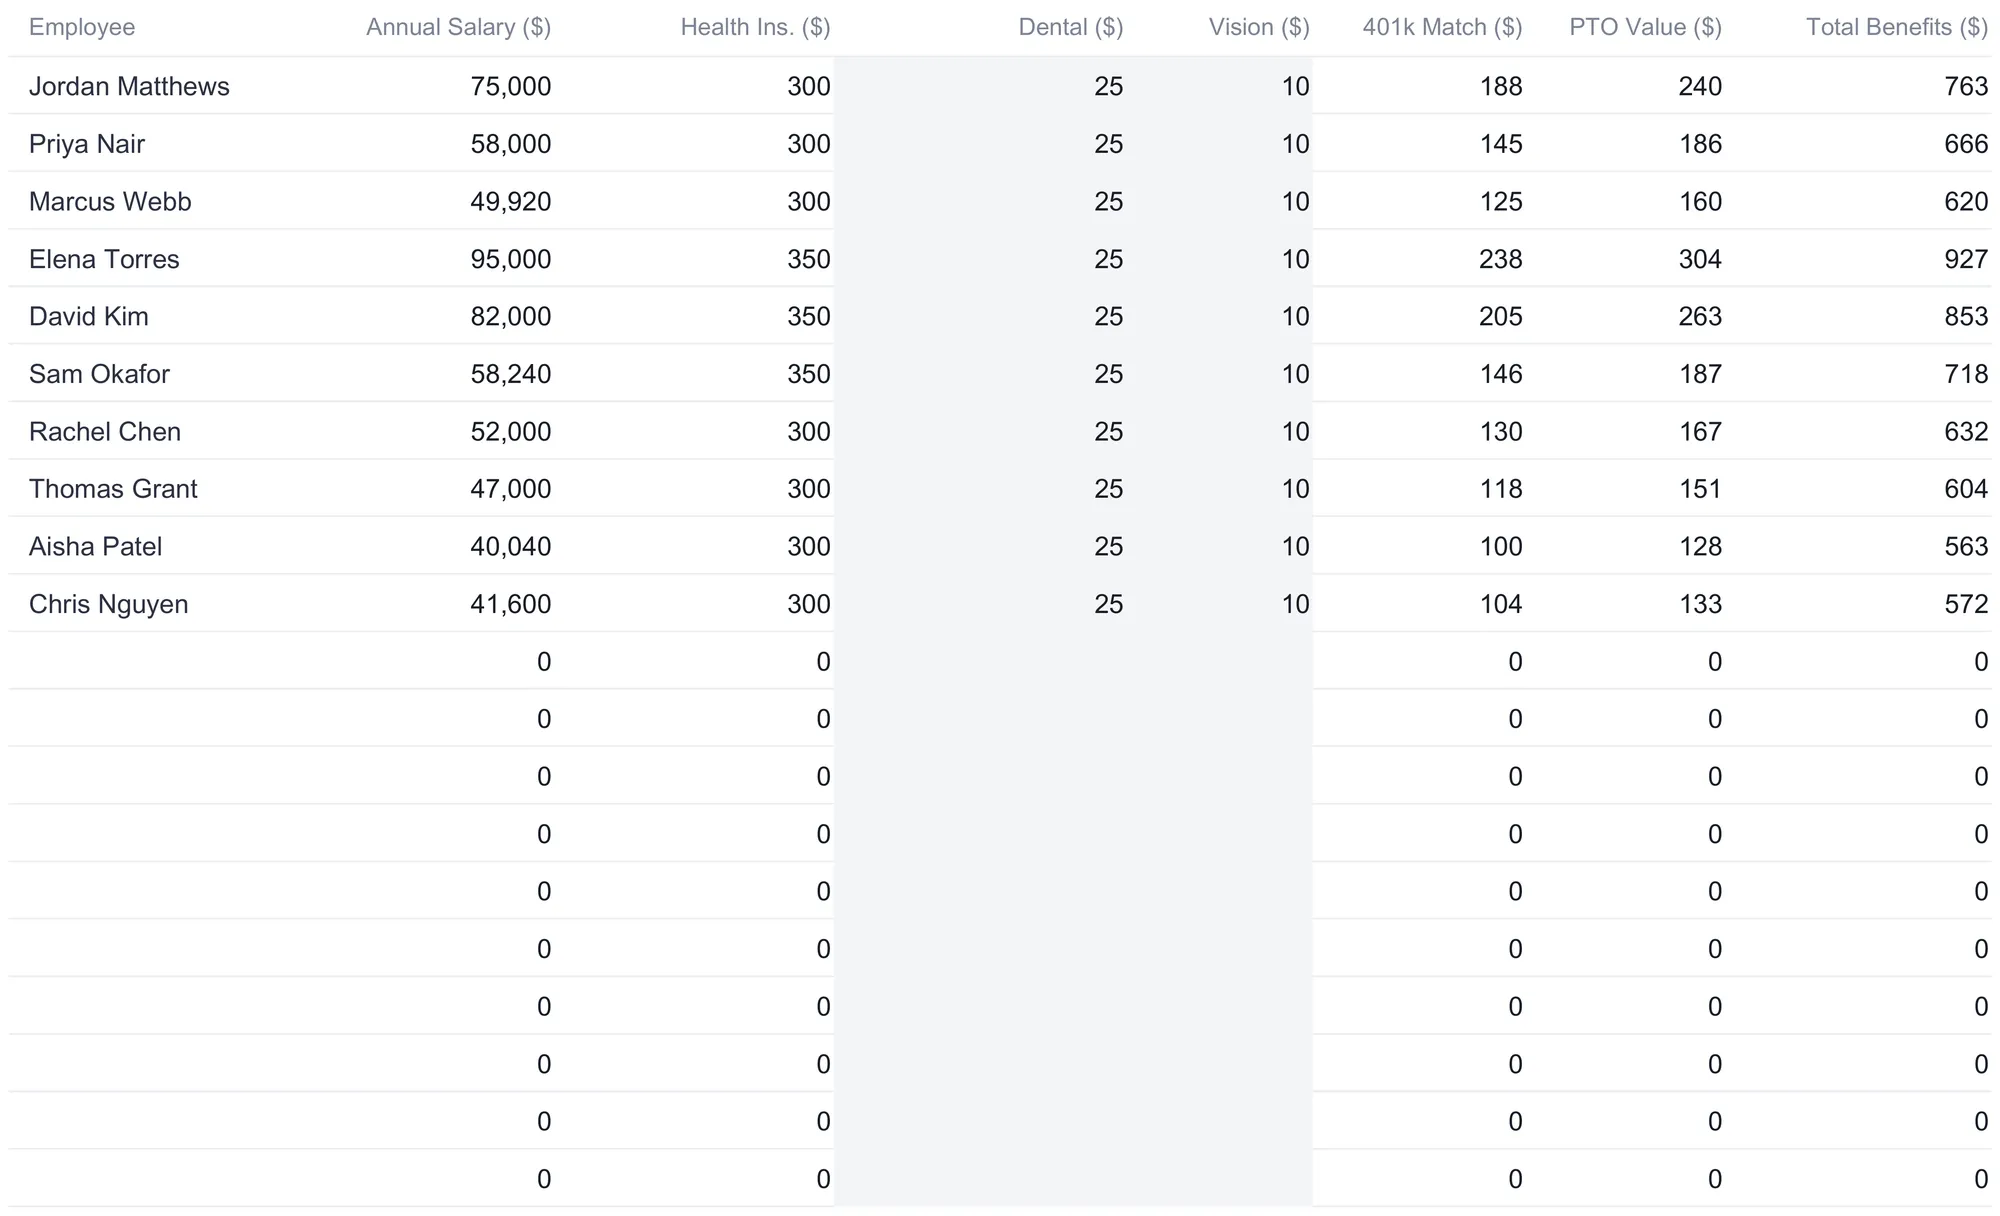Select total benefits value 927
The width and height of the screenshot is (2000, 1216).
tap(1966, 259)
